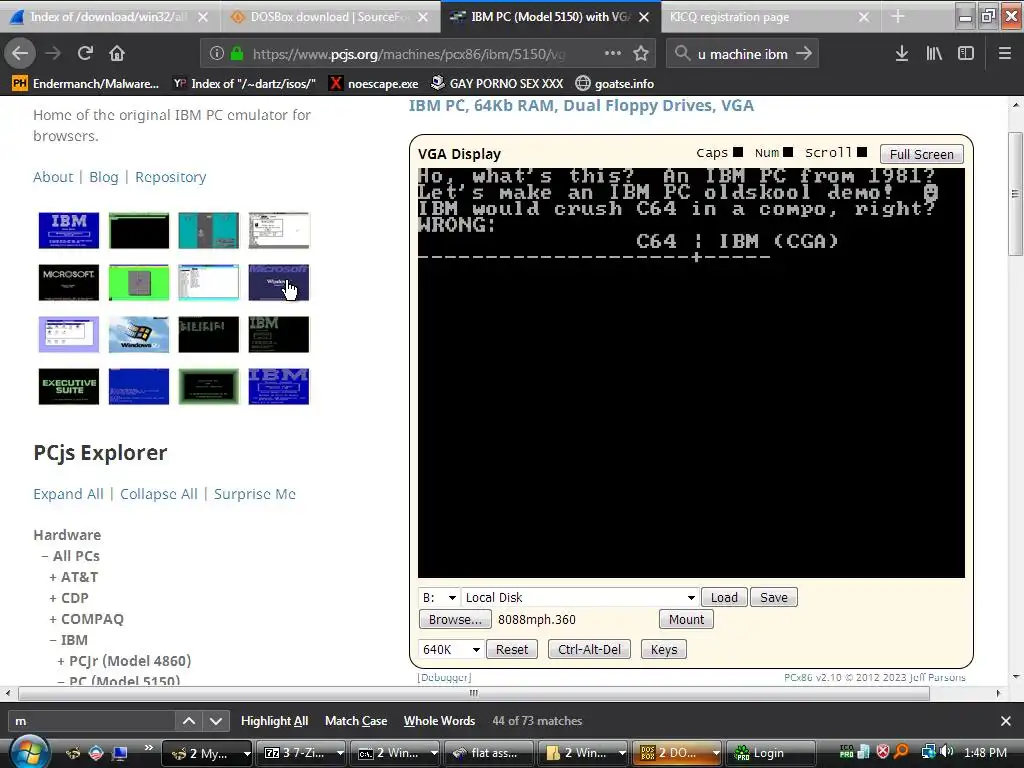The image size is (1024, 768).
Task: Go back with the browser back arrow
Action: pos(20,54)
